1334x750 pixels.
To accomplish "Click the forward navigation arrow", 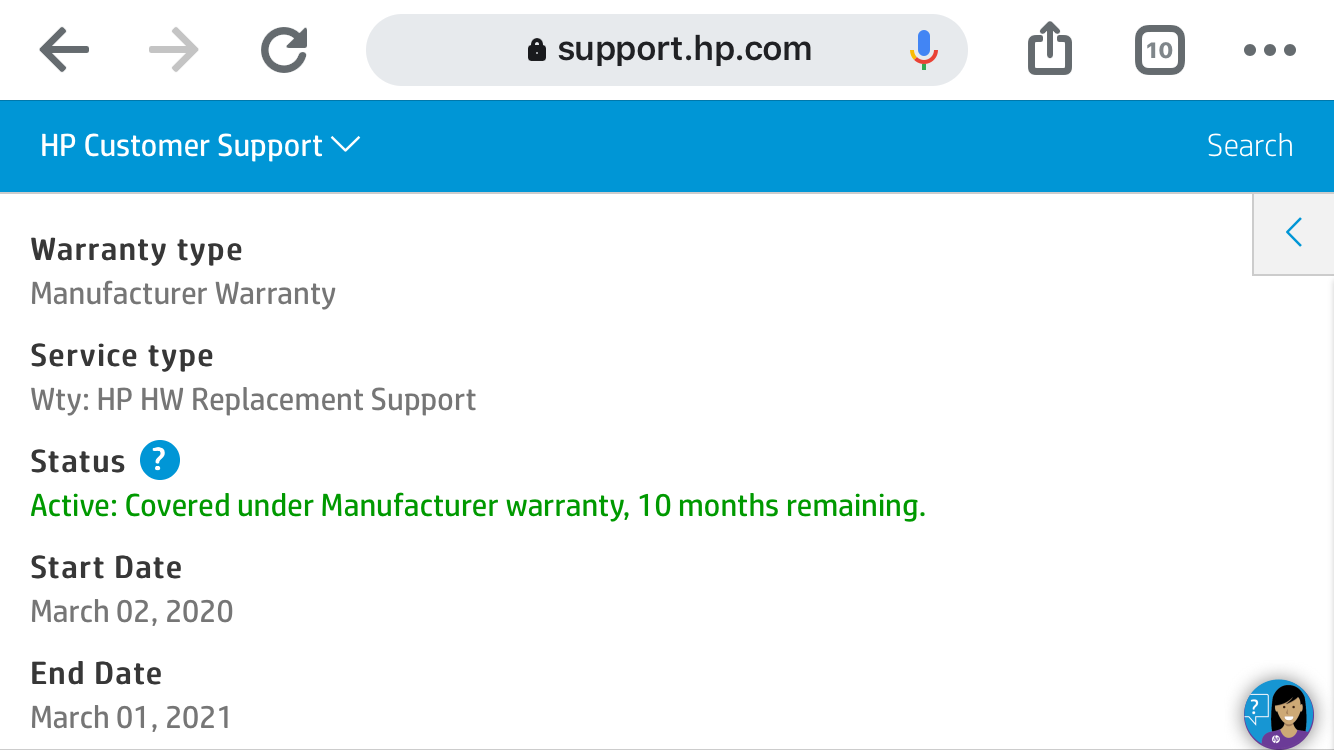I will tap(173, 50).
